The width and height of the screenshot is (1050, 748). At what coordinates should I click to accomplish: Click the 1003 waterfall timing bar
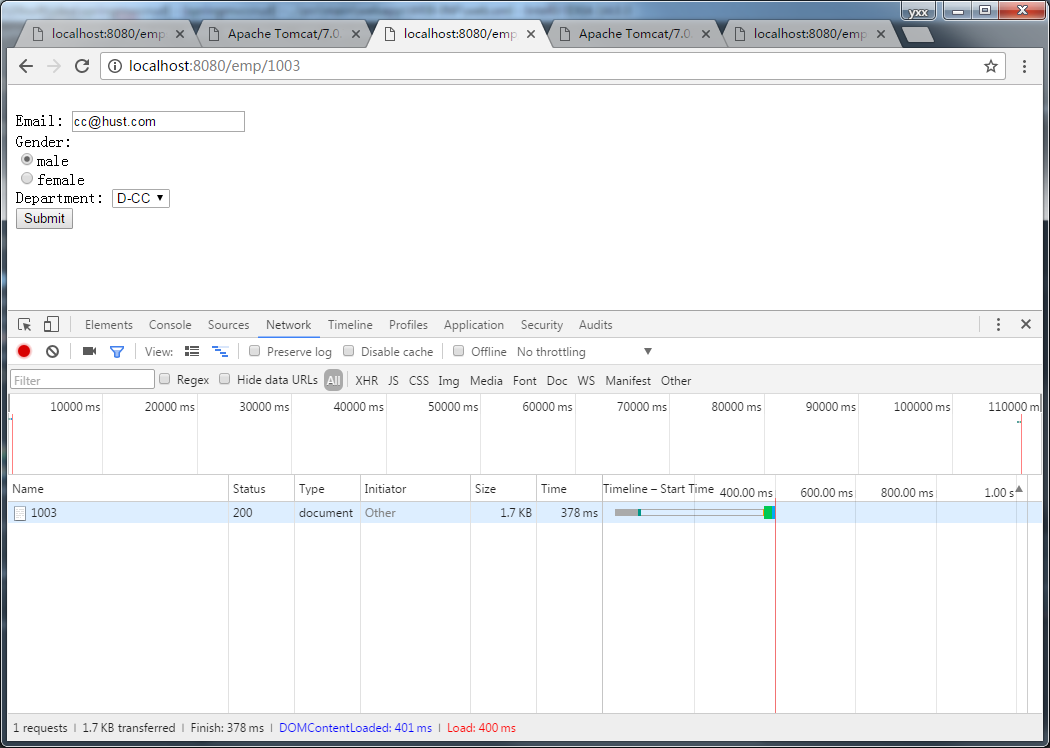(x=694, y=512)
